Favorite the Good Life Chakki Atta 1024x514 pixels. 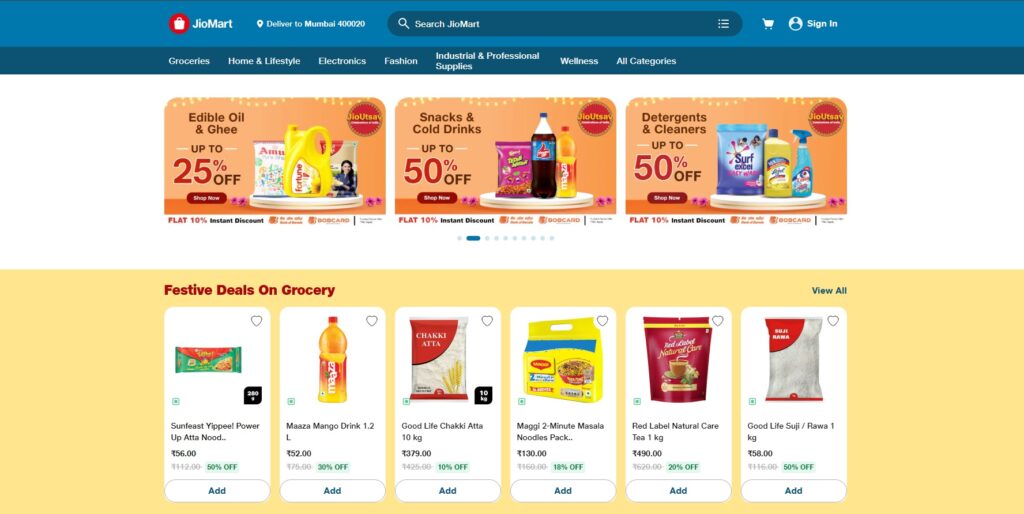click(x=487, y=321)
